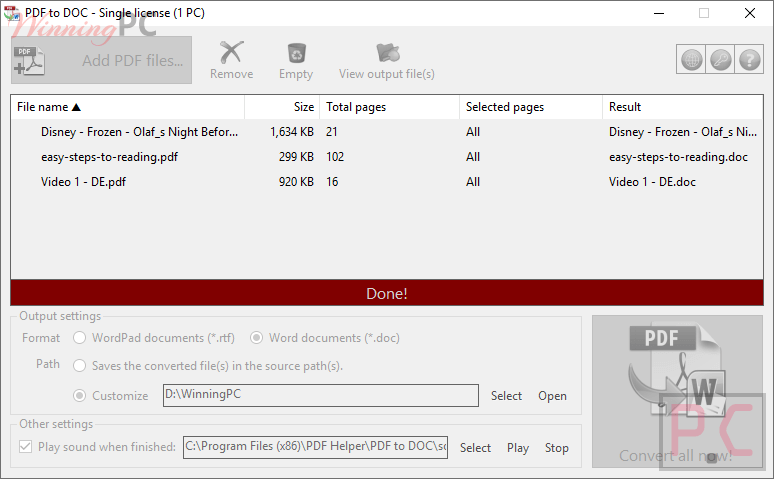
Task: Click the Done! progress bar
Action: (x=387, y=293)
